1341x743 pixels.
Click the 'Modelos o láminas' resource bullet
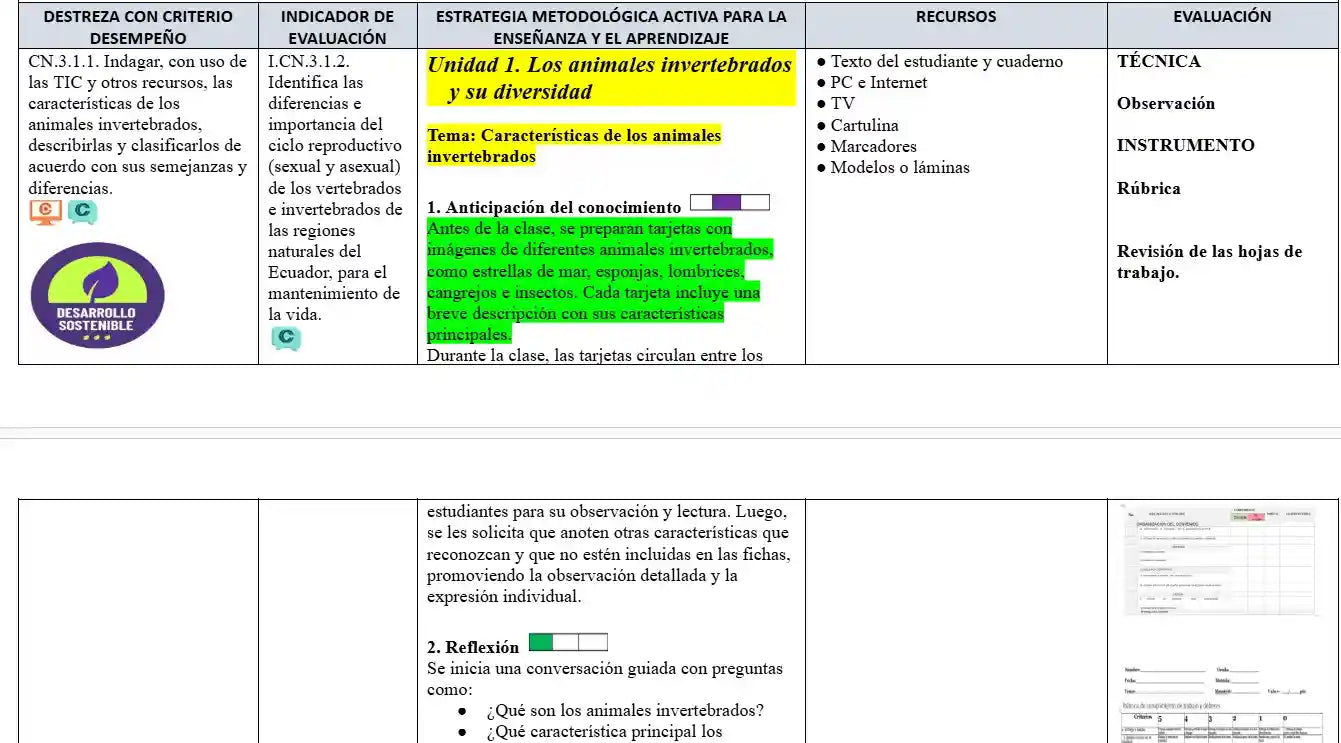899,168
